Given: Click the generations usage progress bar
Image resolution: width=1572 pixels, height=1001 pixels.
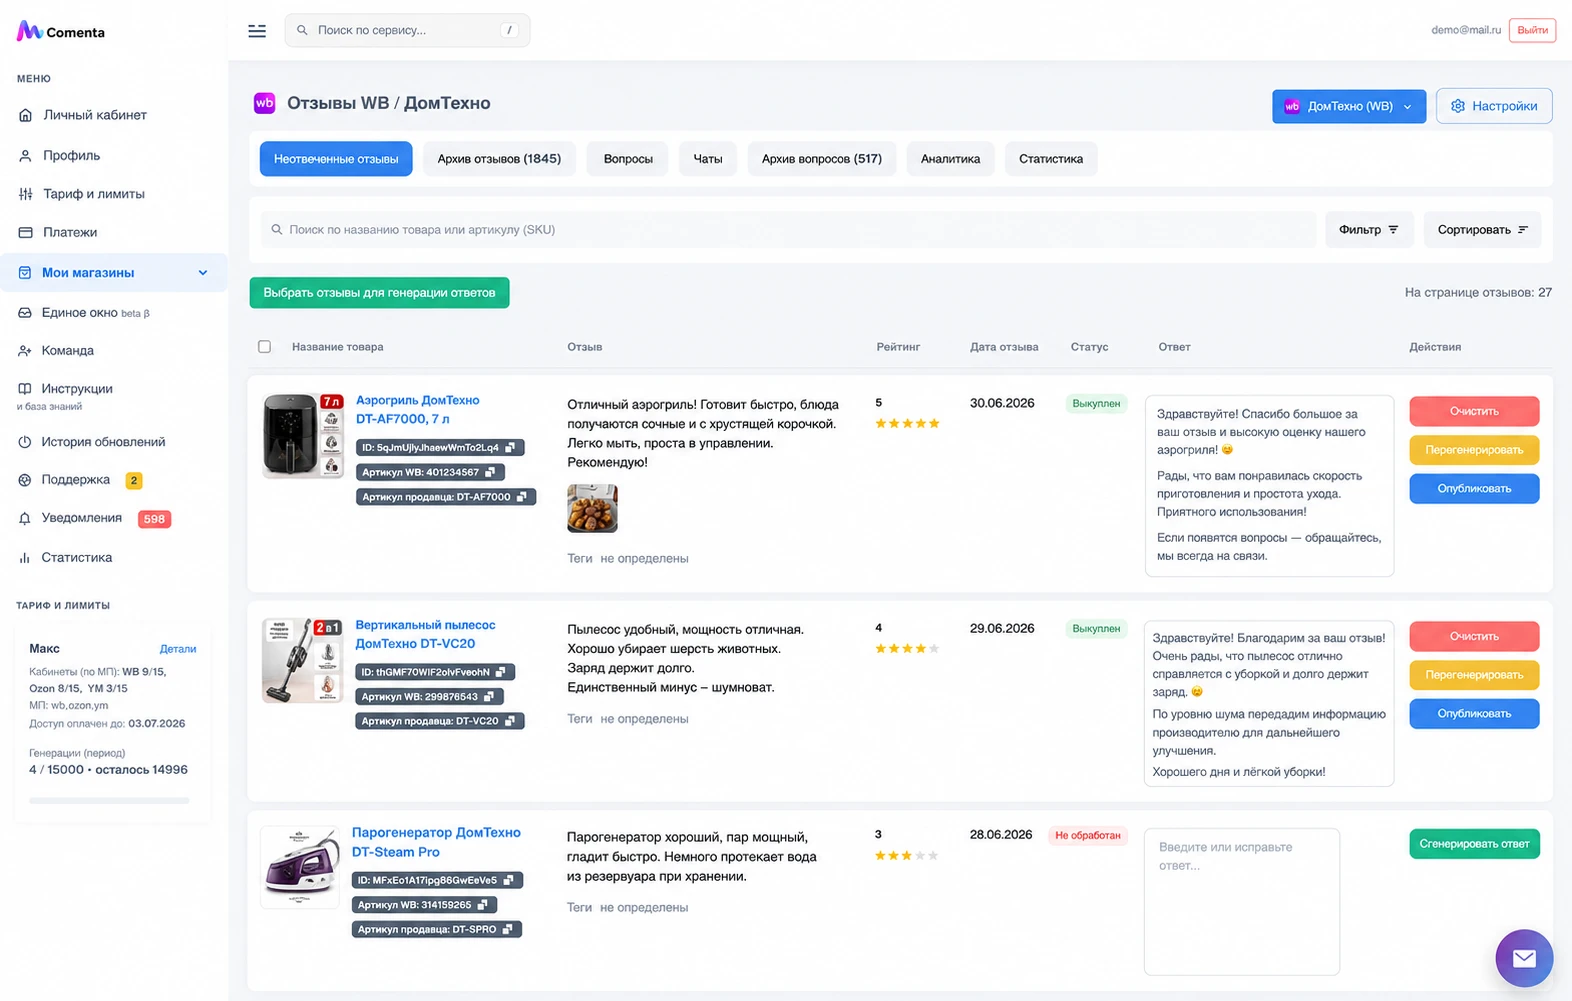Looking at the screenshot, I should pyautogui.click(x=109, y=800).
